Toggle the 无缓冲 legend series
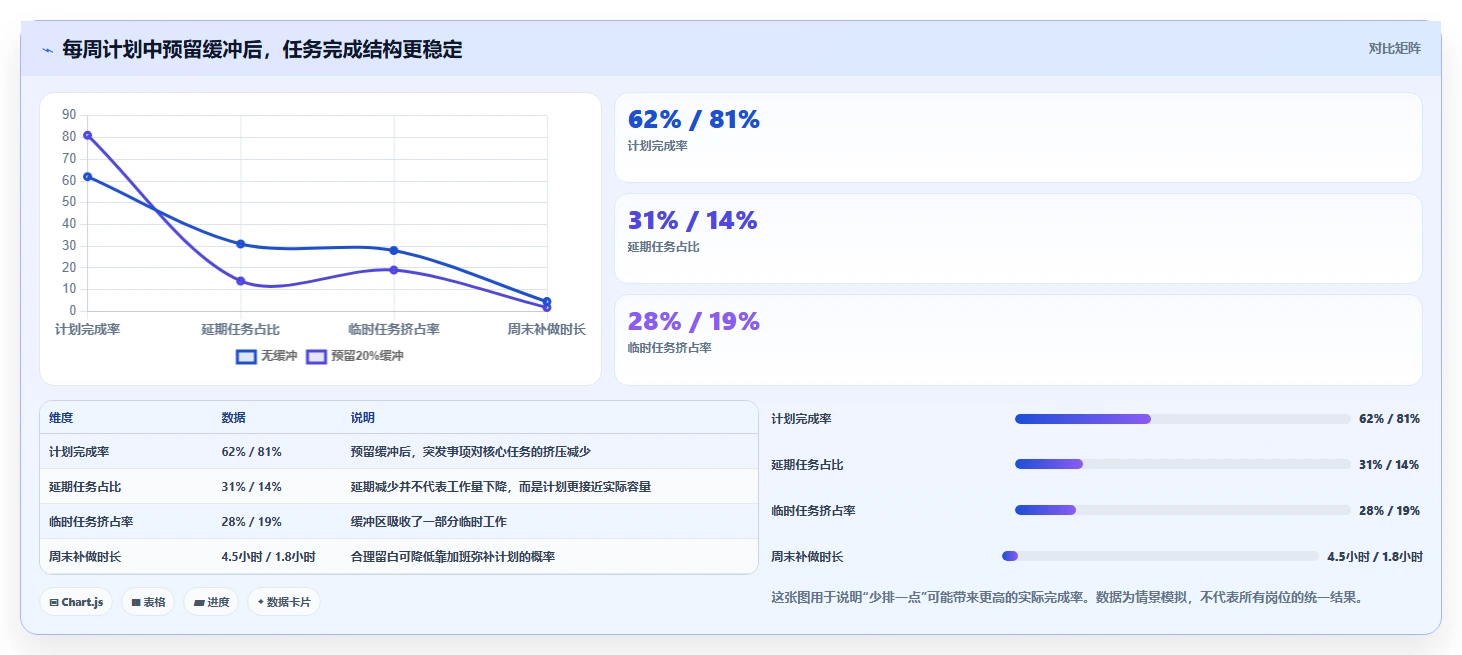The width and height of the screenshot is (1462, 655). pyautogui.click(x=267, y=356)
